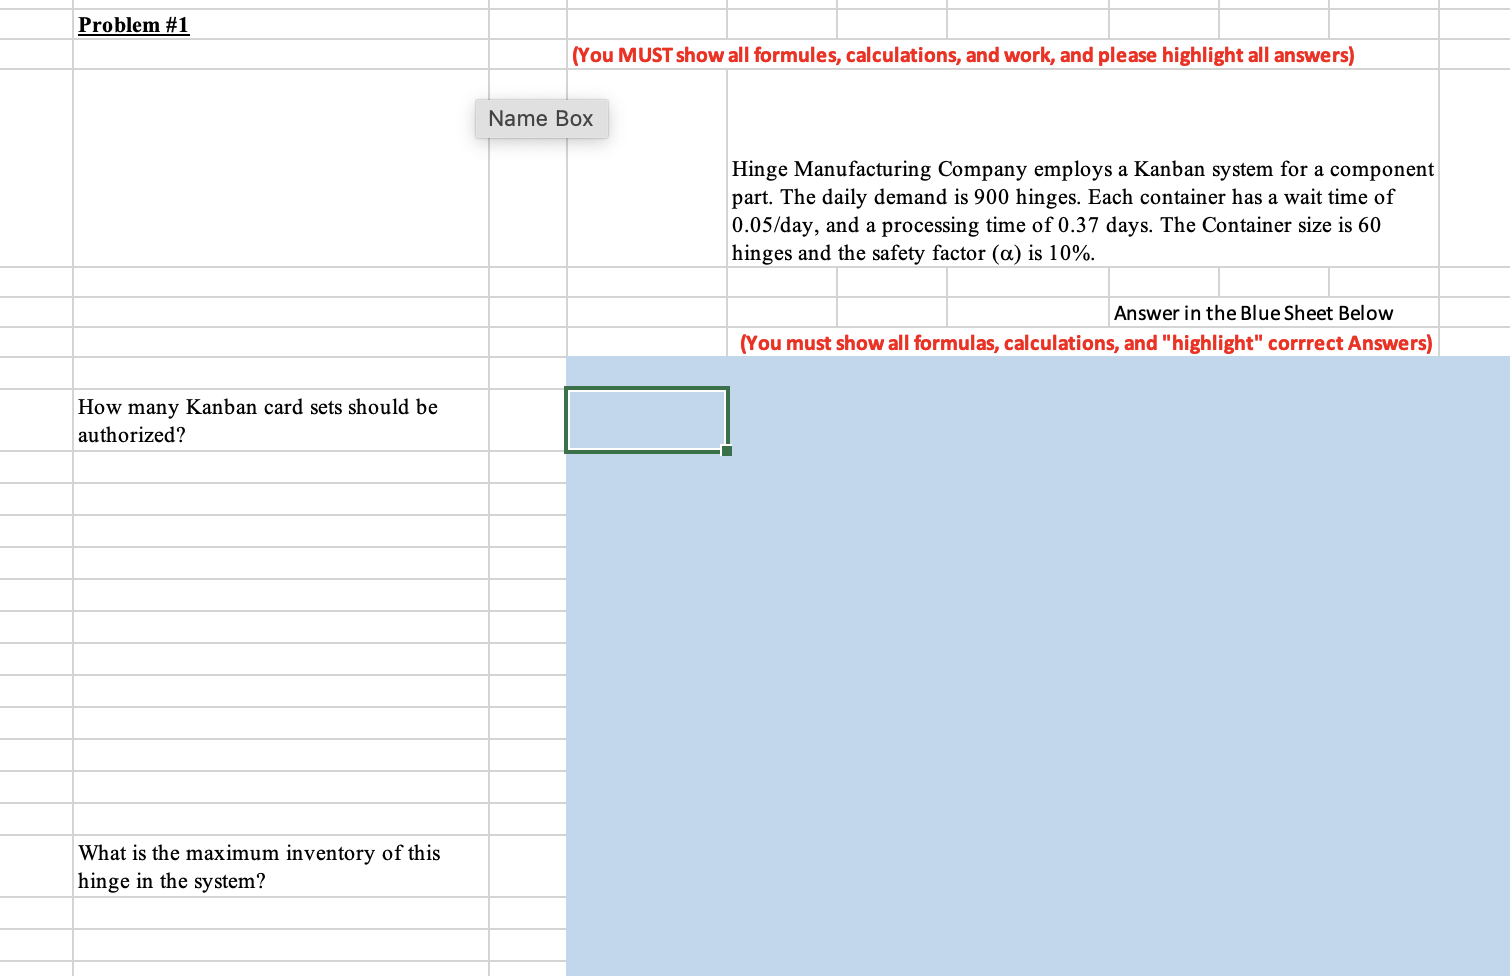Image resolution: width=1510 pixels, height=976 pixels.
Task: Select the empty cell left of "Problem #1"
Action: tap(36, 24)
